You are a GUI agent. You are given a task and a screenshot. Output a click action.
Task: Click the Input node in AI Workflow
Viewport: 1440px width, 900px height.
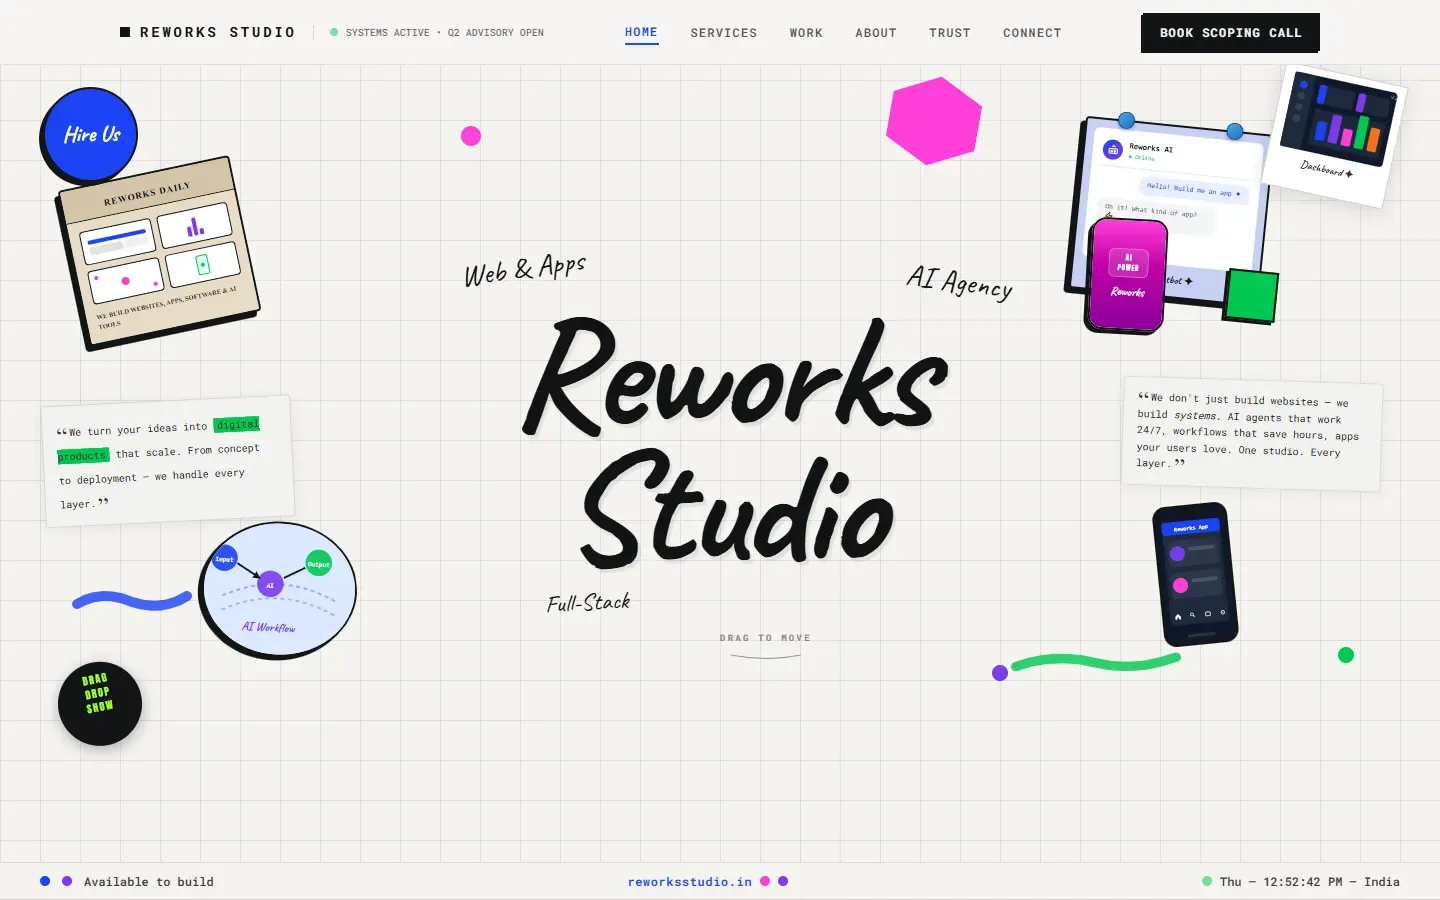coord(224,559)
